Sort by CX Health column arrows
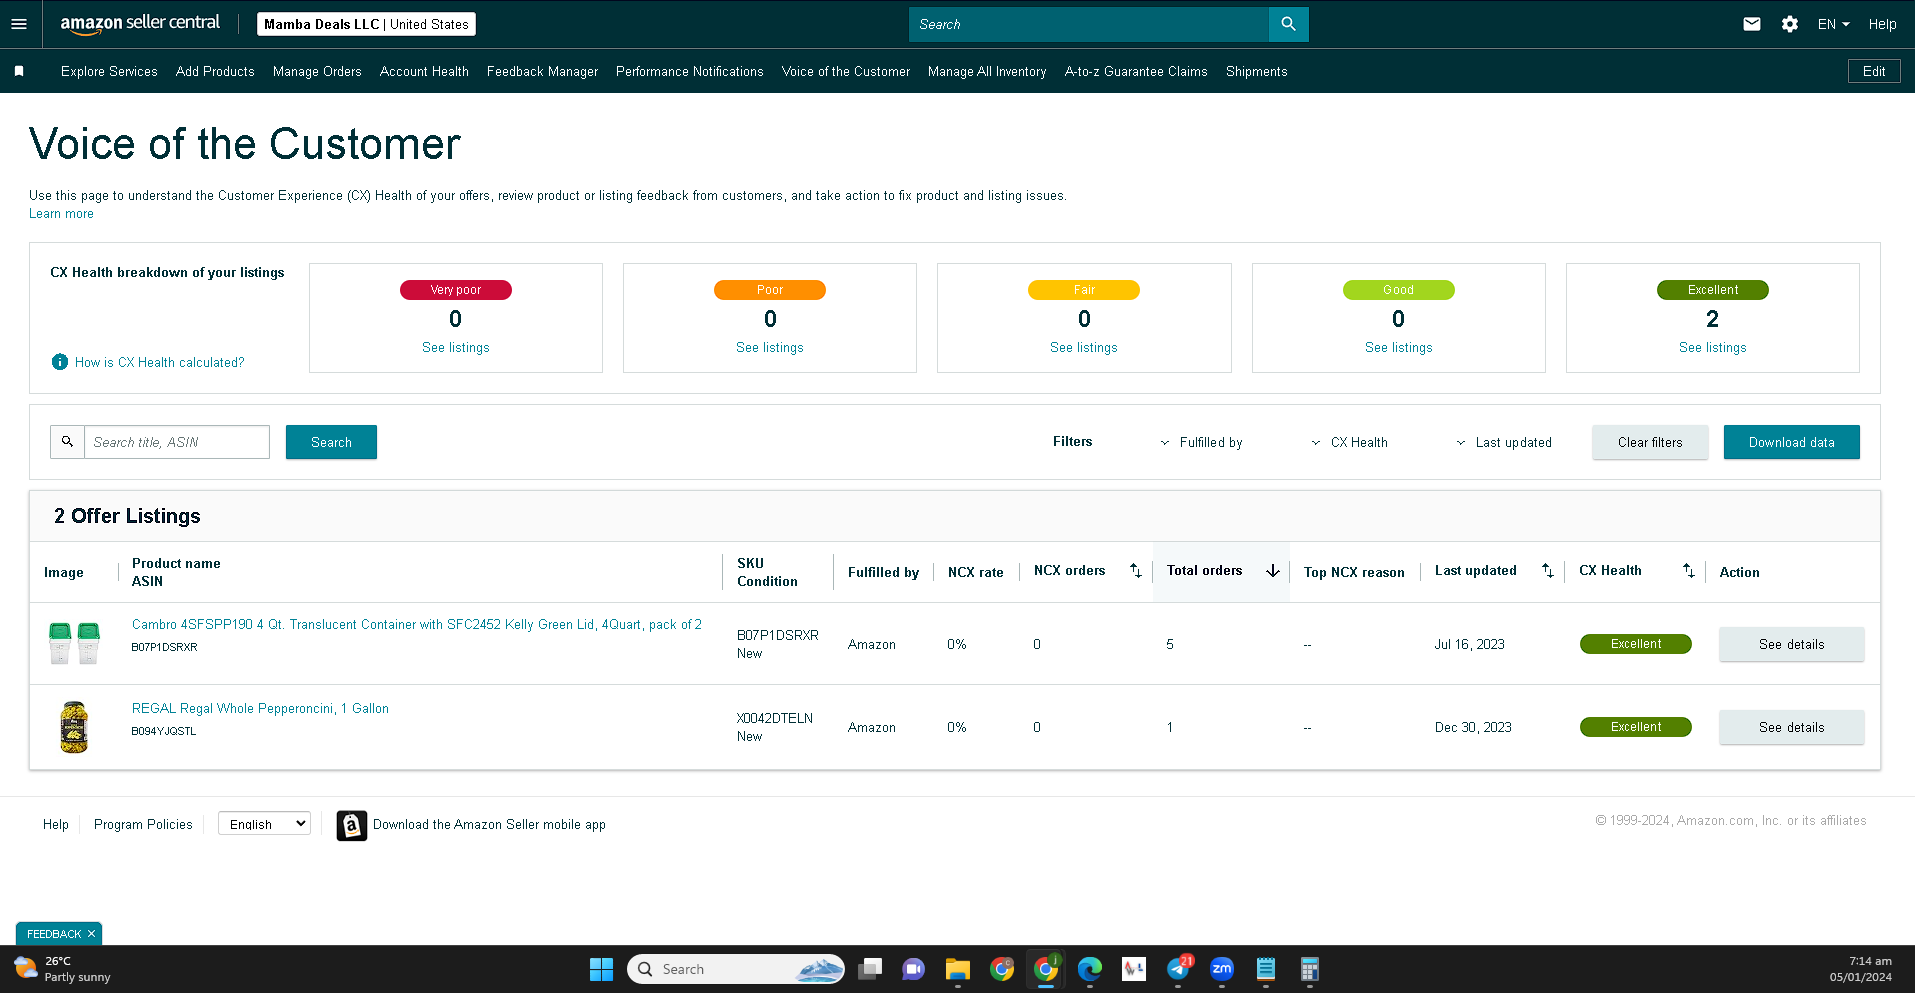The width and height of the screenshot is (1915, 993). tap(1688, 571)
